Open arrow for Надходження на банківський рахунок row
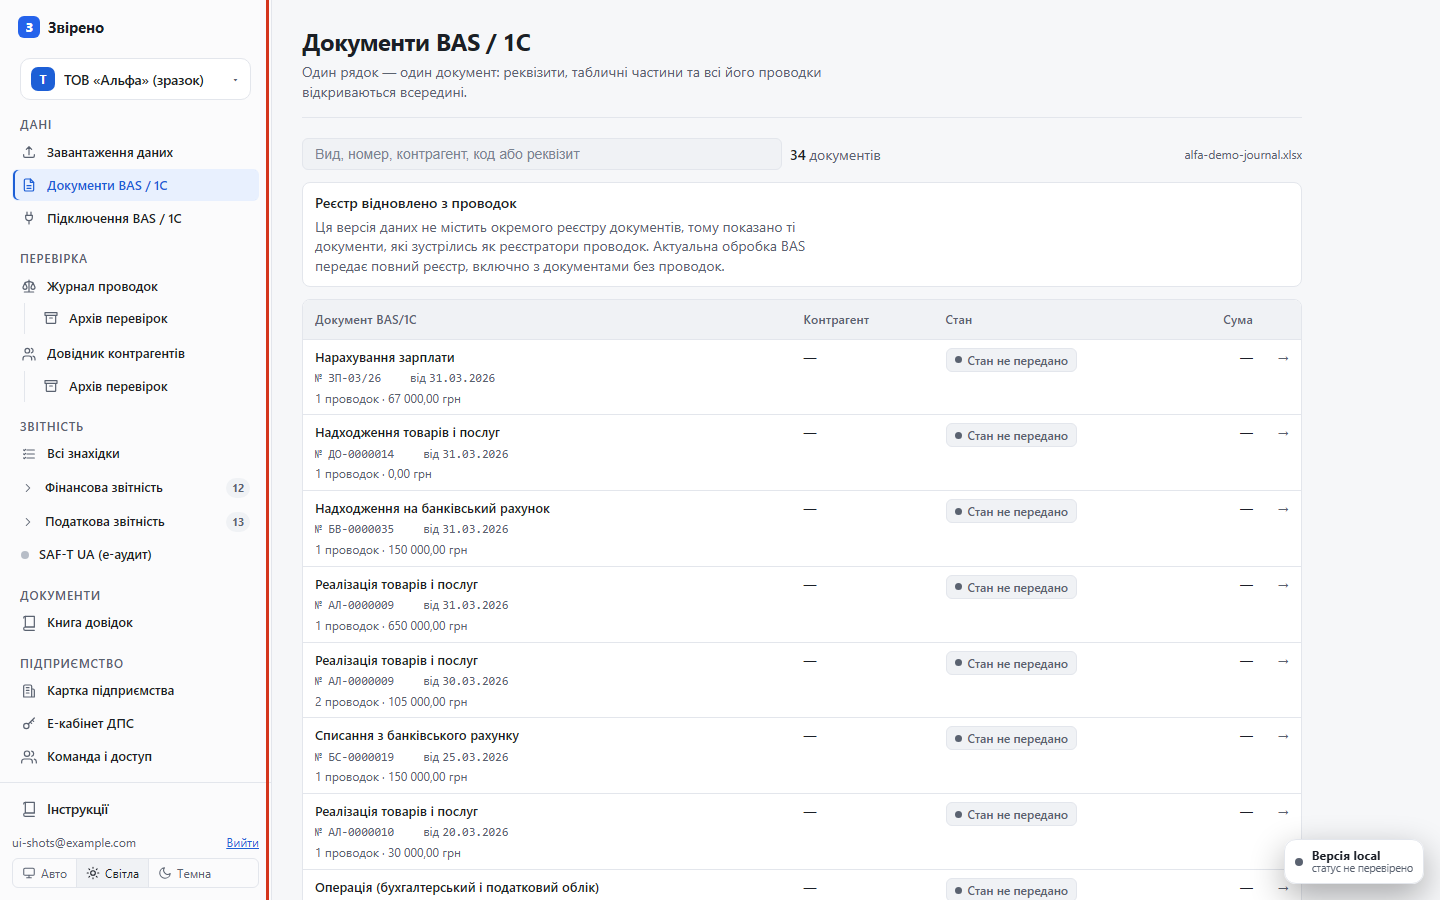Image resolution: width=1440 pixels, height=900 pixels. 1283,509
